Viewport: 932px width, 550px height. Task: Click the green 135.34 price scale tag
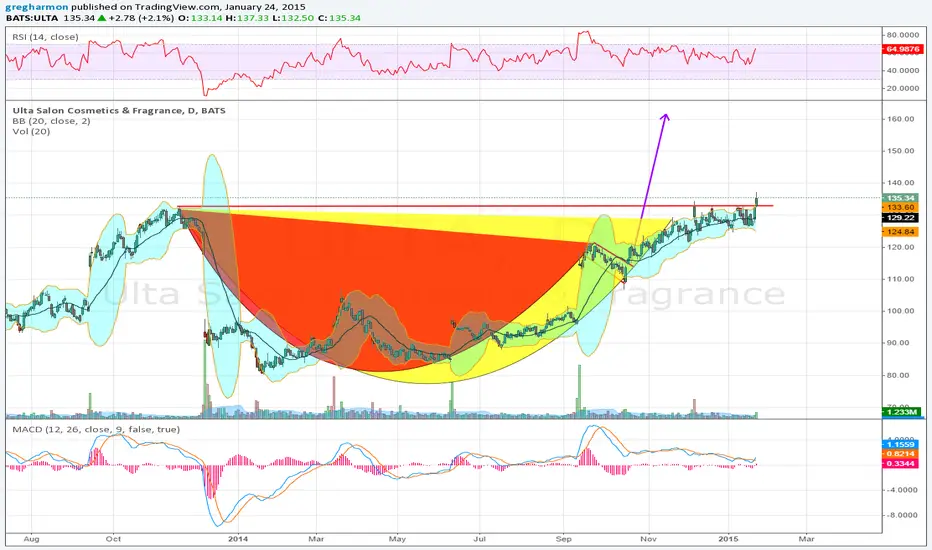point(901,198)
